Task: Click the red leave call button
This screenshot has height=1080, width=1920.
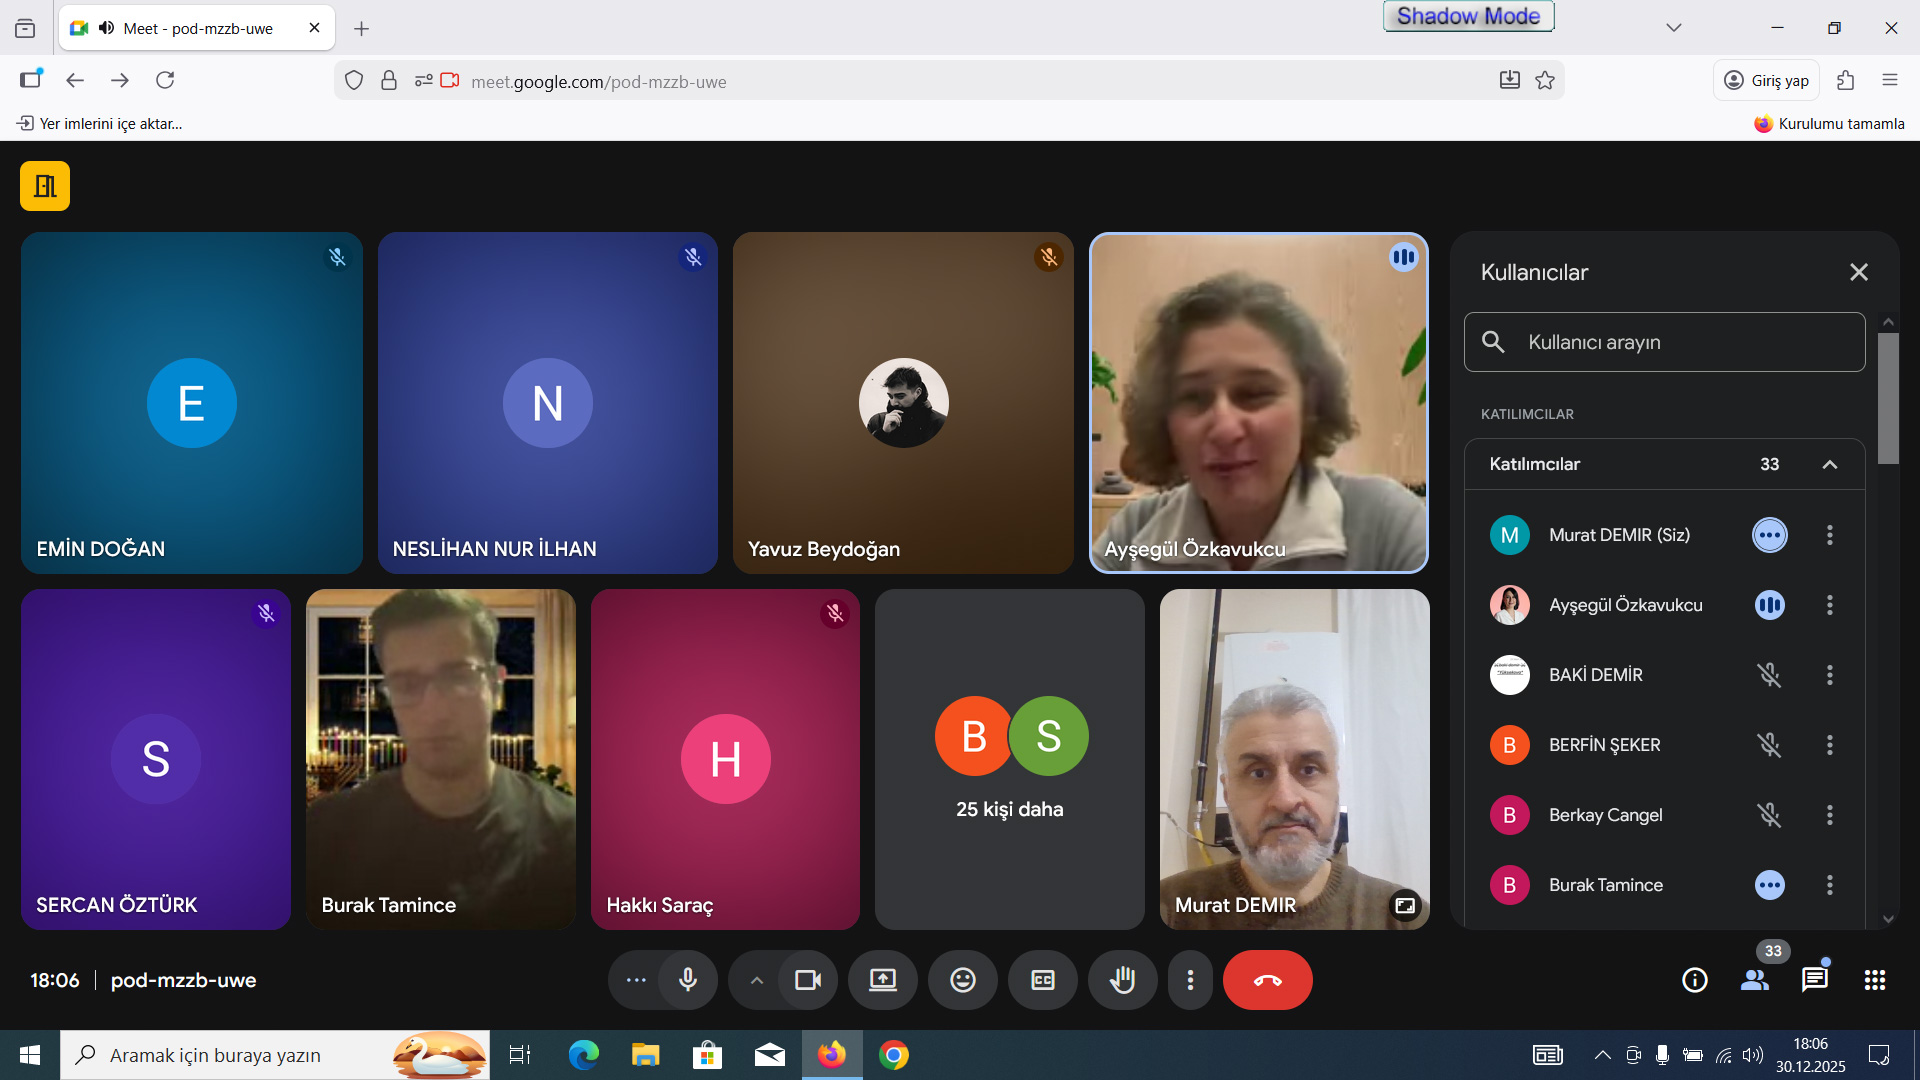Action: click(x=1267, y=980)
